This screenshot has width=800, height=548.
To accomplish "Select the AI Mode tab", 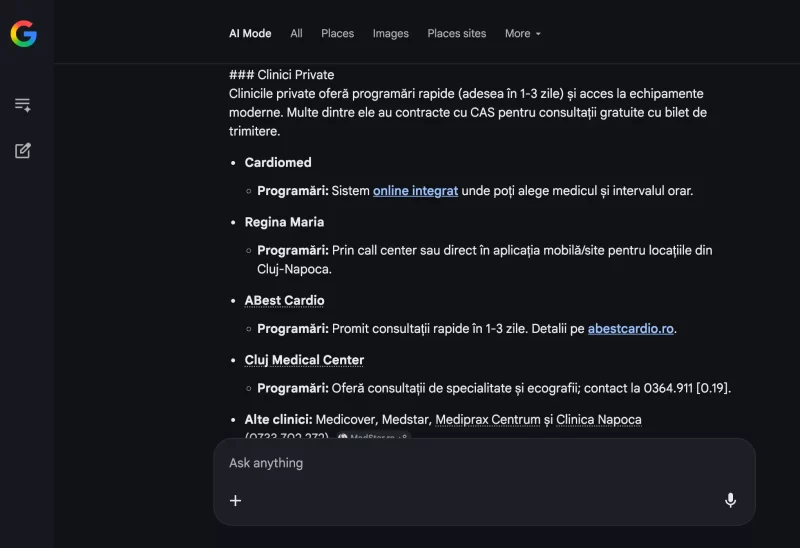I will coord(250,34).
